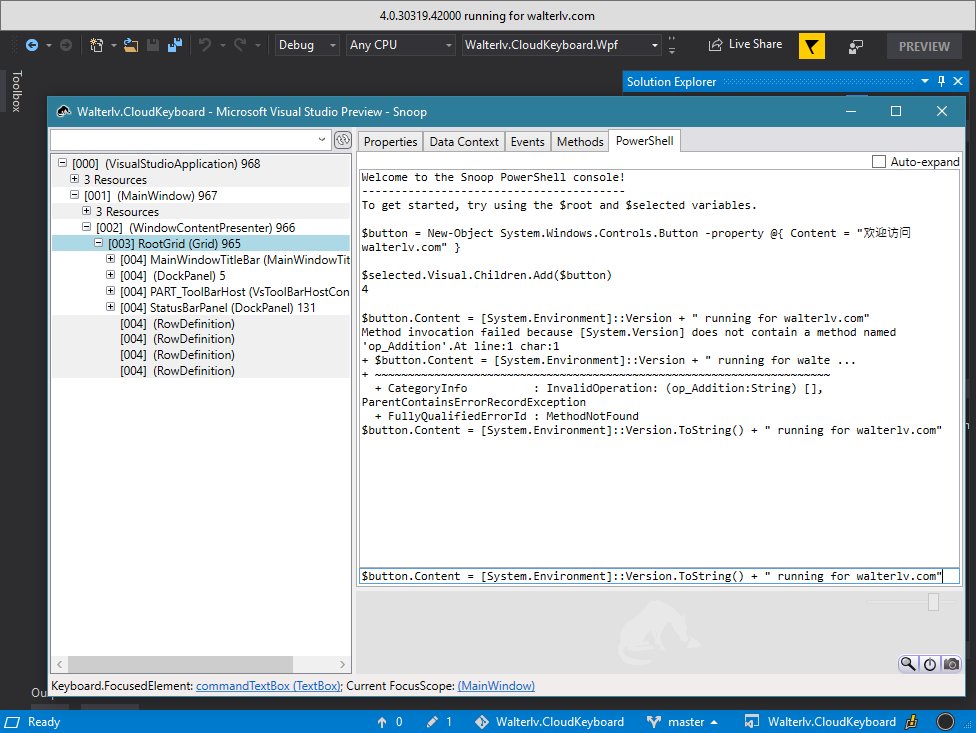Image resolution: width=976 pixels, height=733 pixels.
Task: Expand the StatusBarPanel tree node
Action: tap(111, 308)
